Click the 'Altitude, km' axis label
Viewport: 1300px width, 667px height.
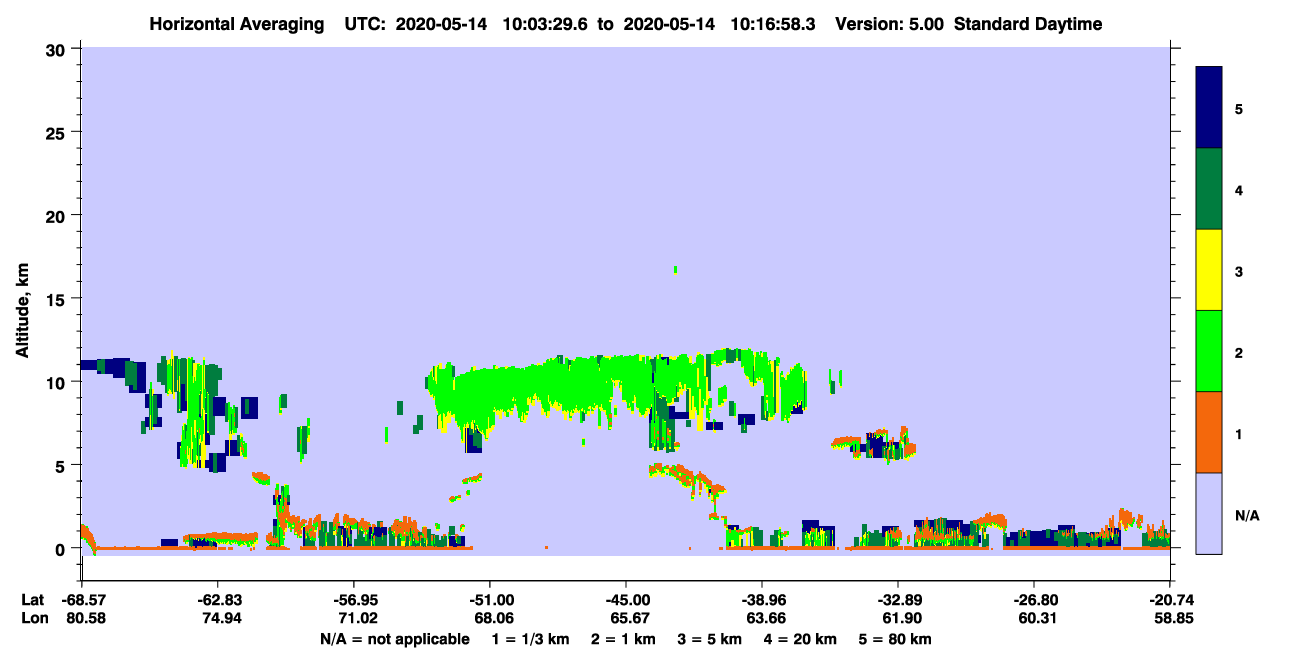coord(22,313)
